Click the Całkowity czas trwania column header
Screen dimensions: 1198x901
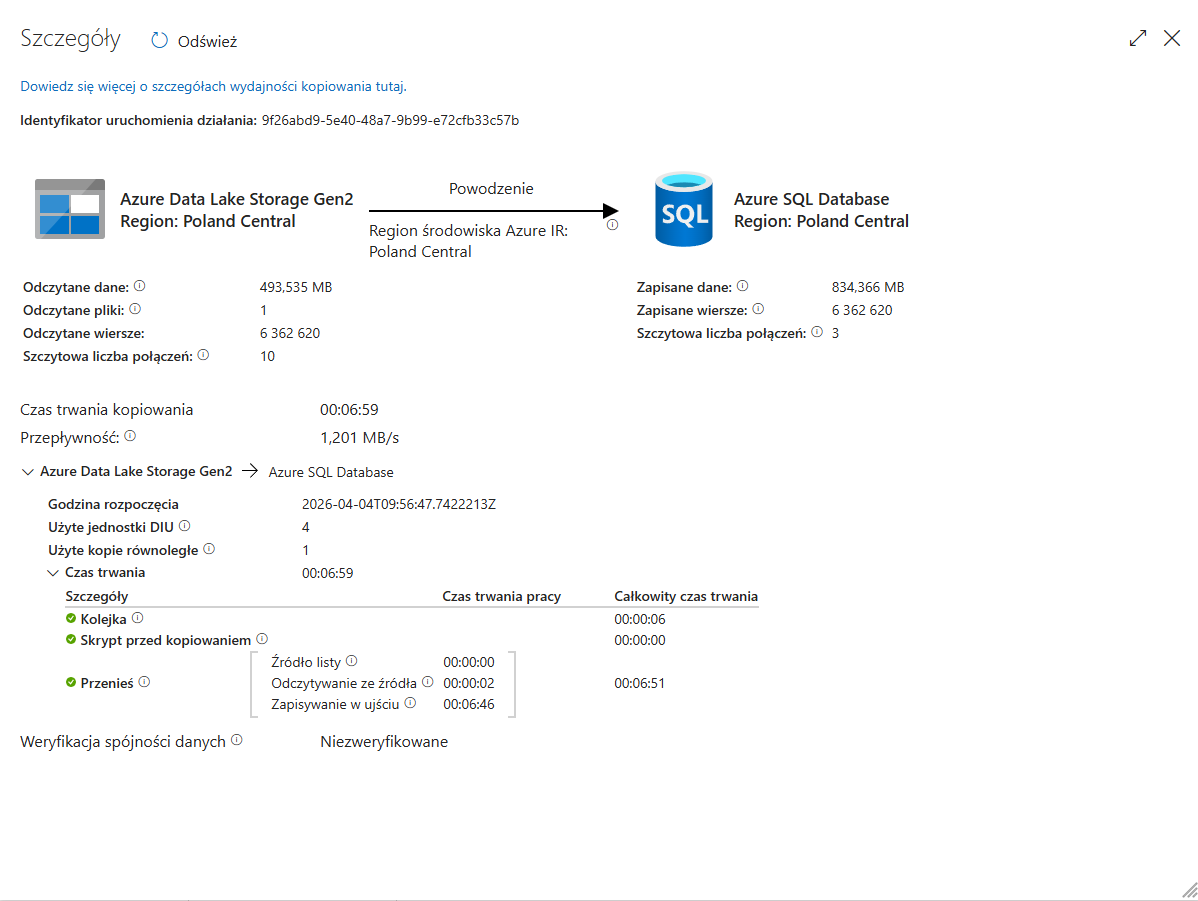click(686, 596)
